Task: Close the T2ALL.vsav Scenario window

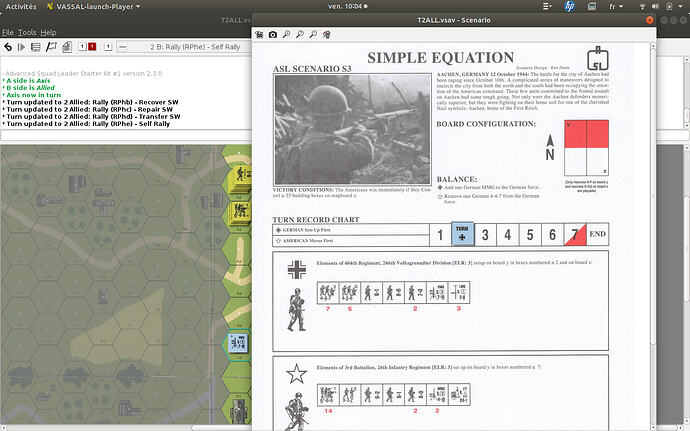Action: coord(650,20)
